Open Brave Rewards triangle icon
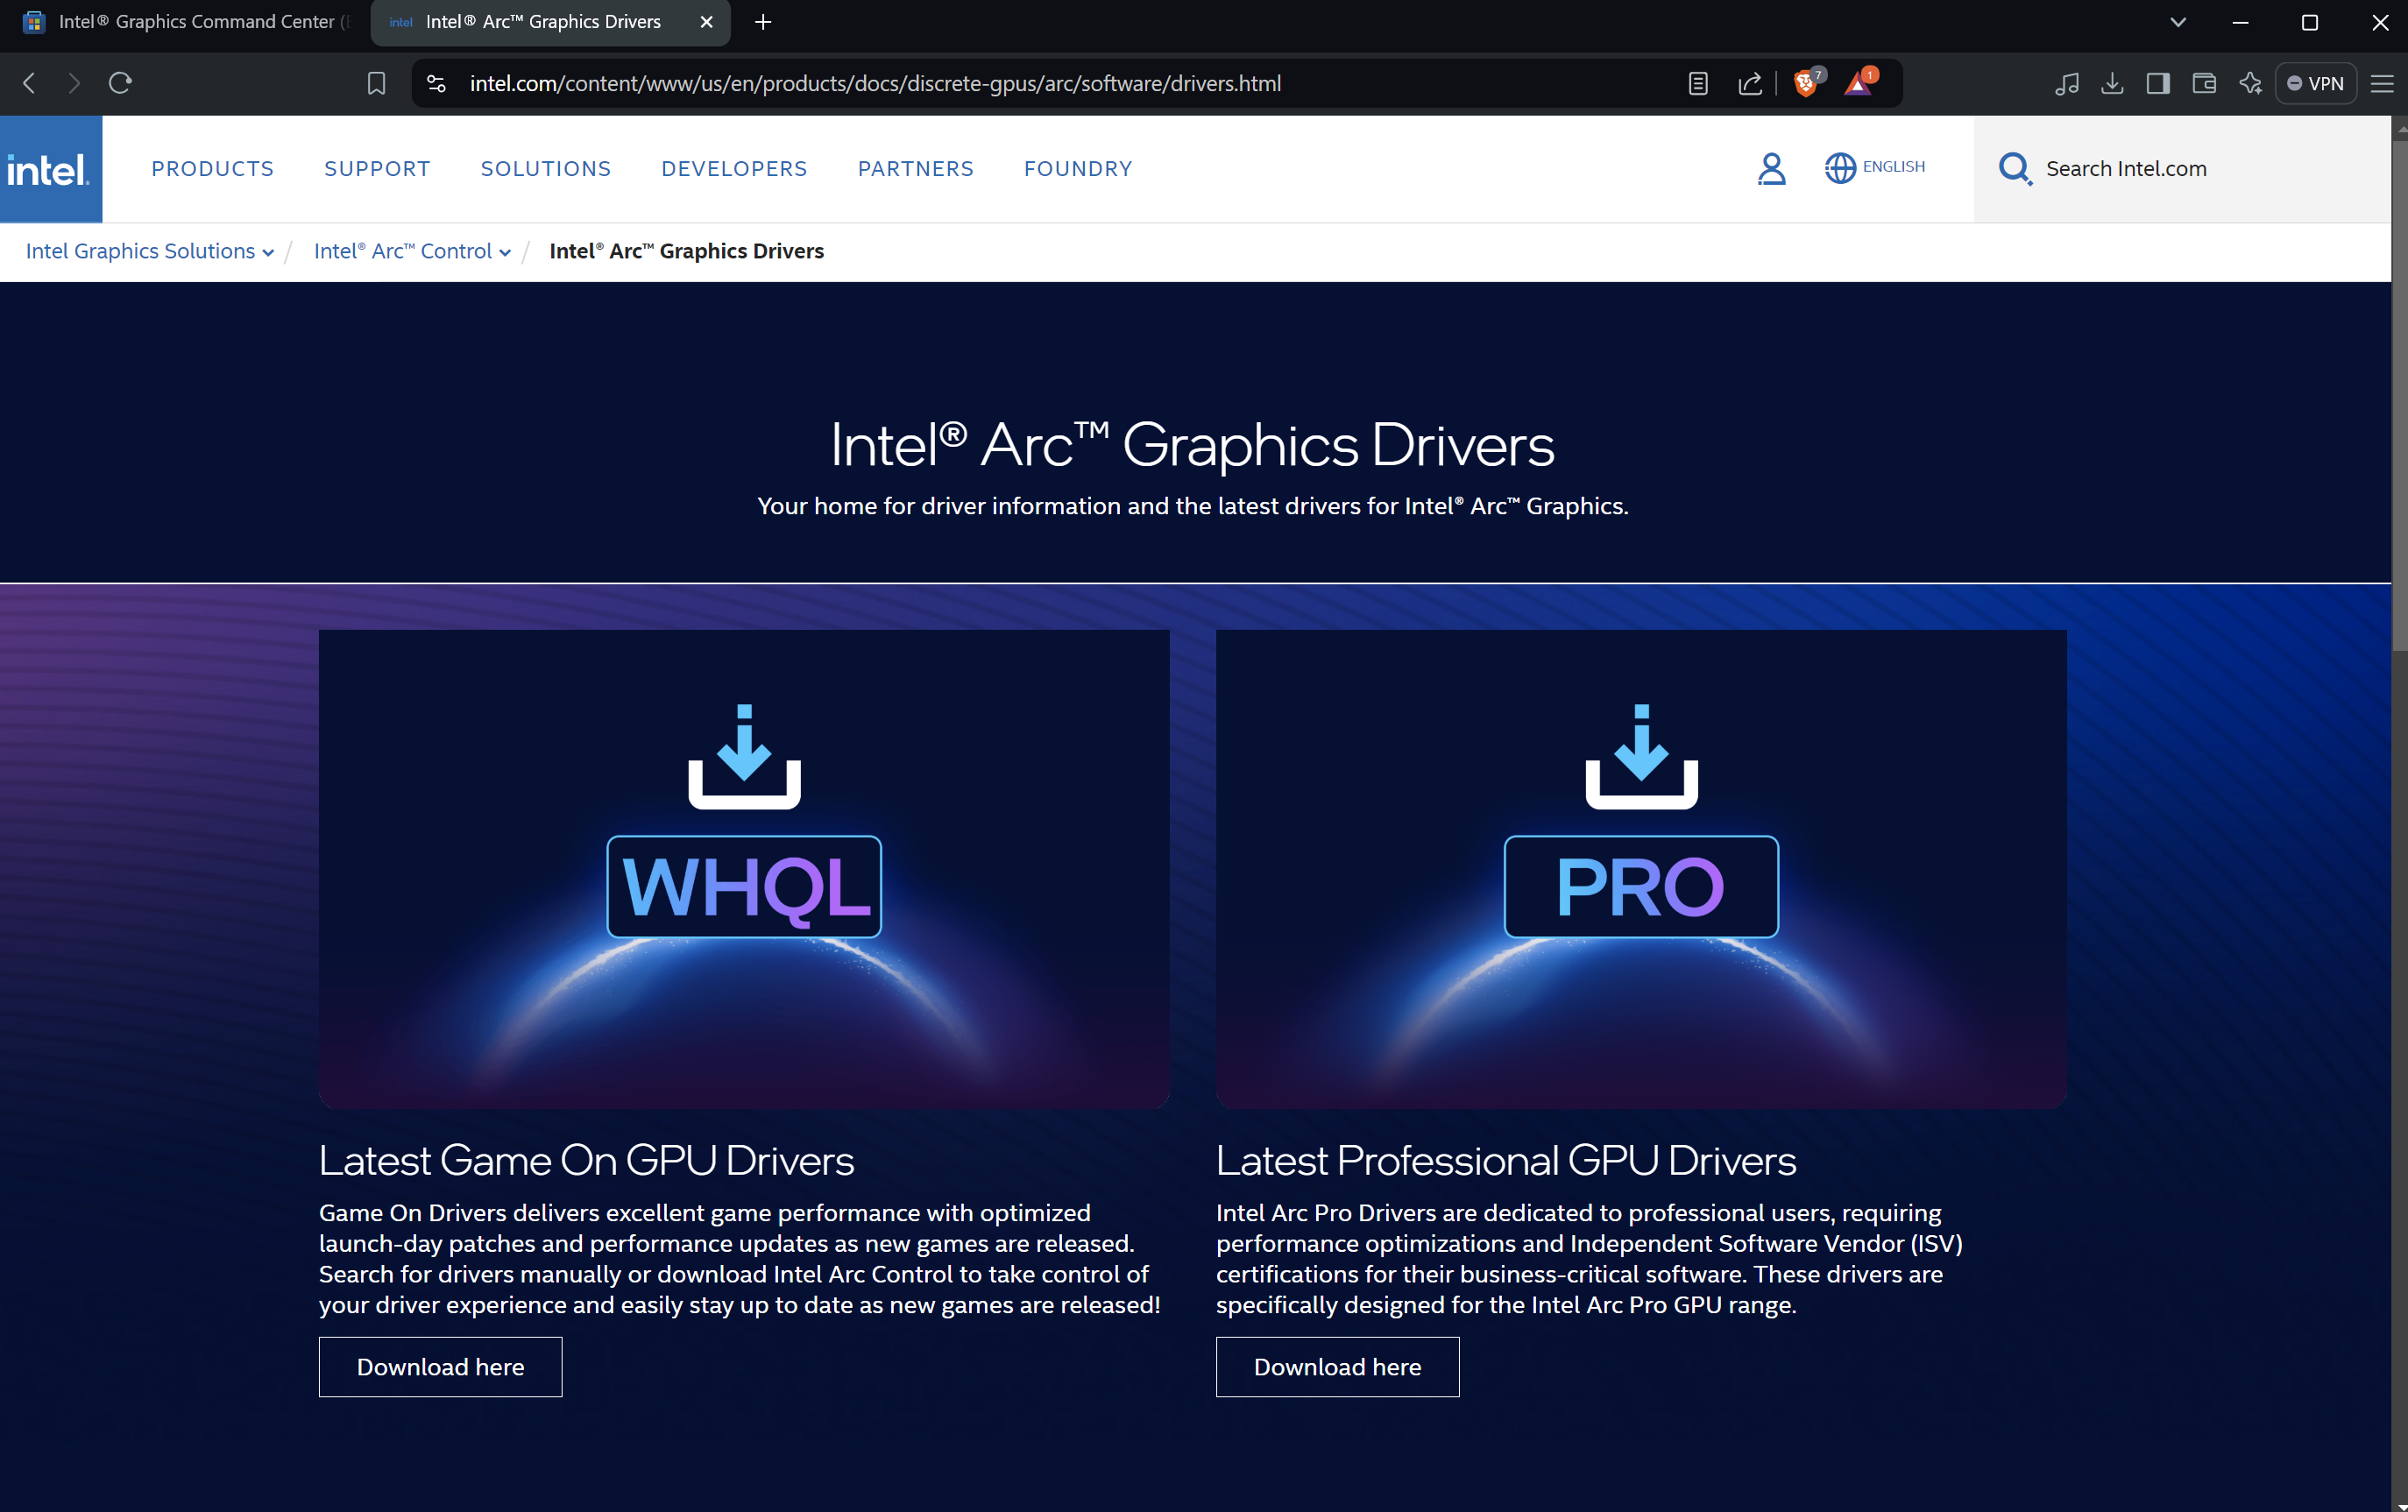 click(1858, 84)
